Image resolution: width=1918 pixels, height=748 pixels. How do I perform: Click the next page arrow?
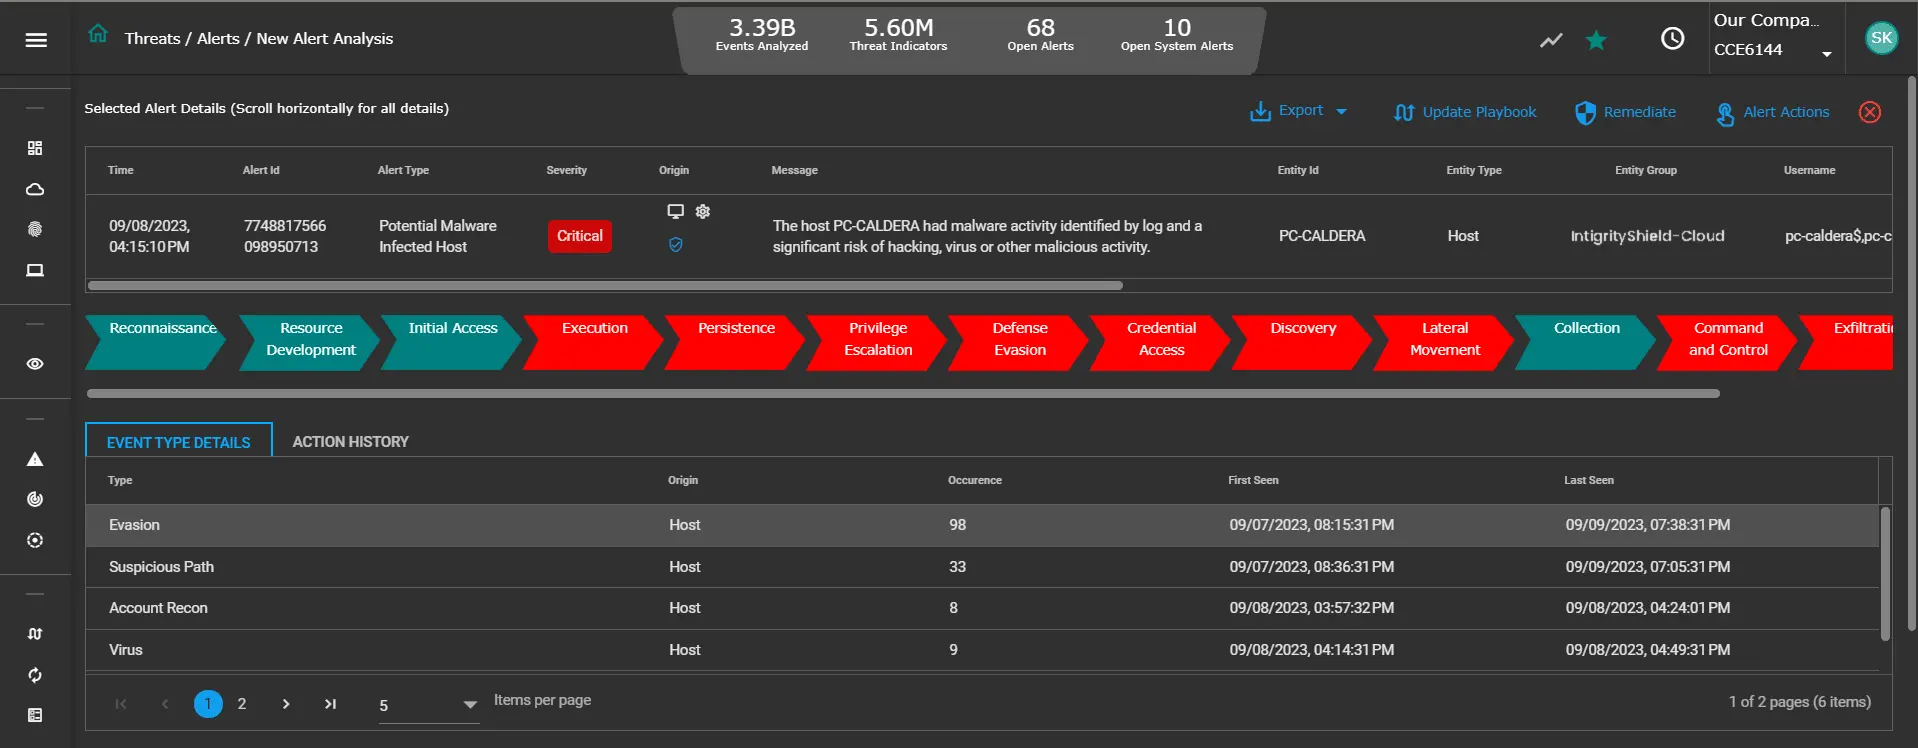click(x=286, y=704)
